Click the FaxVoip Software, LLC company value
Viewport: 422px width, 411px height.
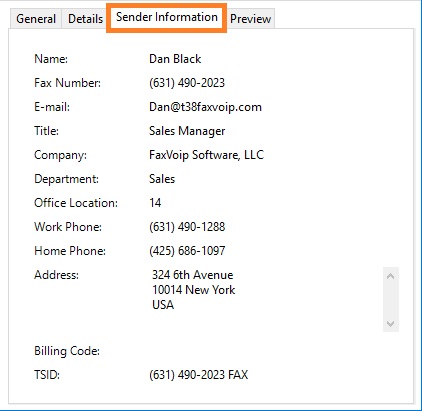pos(206,155)
